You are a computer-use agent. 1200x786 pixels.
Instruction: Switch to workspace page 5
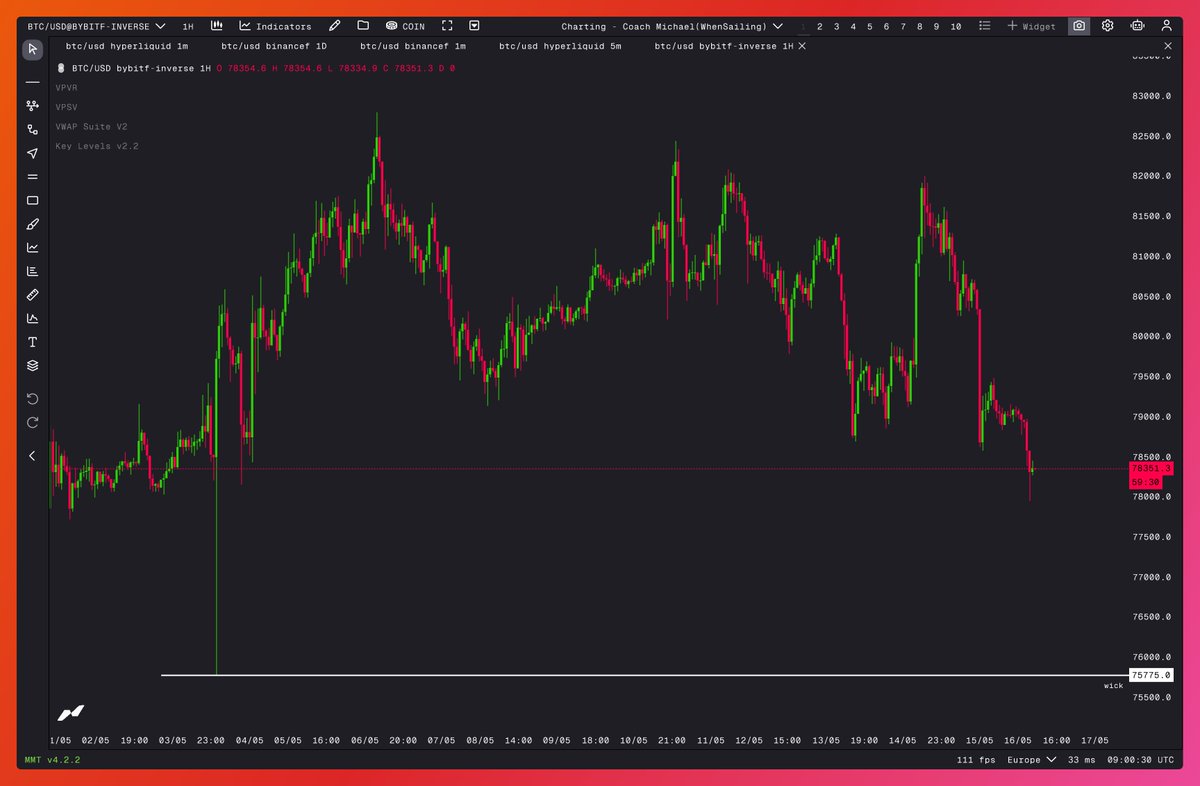pos(870,26)
